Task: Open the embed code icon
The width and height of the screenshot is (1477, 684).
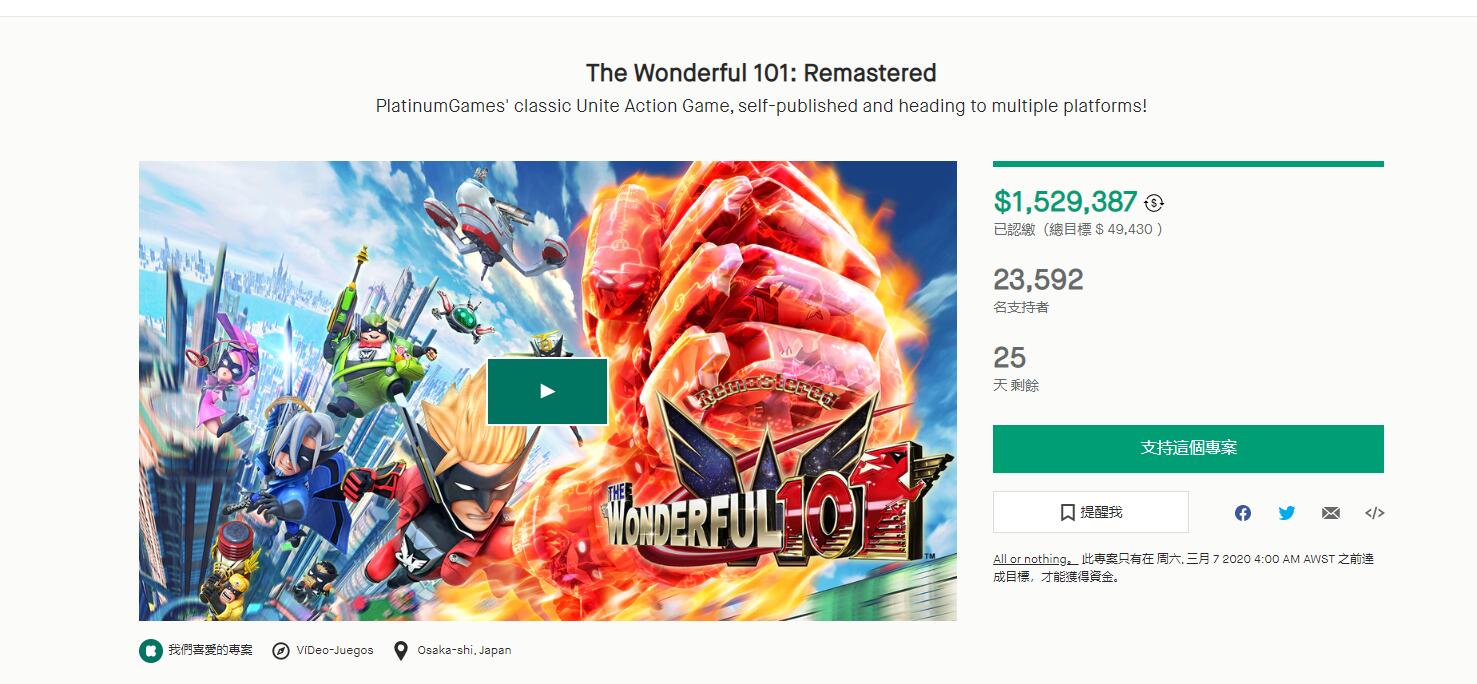Action: click(1374, 513)
